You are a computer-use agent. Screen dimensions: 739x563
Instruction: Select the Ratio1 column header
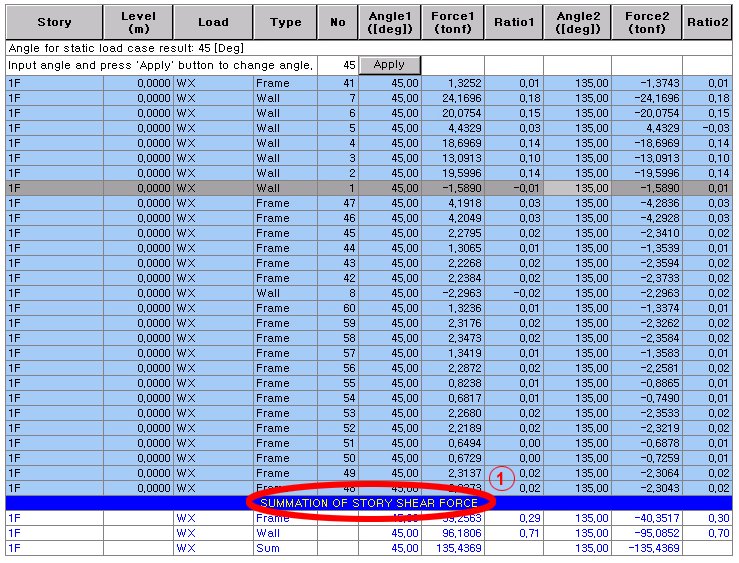tap(515, 21)
